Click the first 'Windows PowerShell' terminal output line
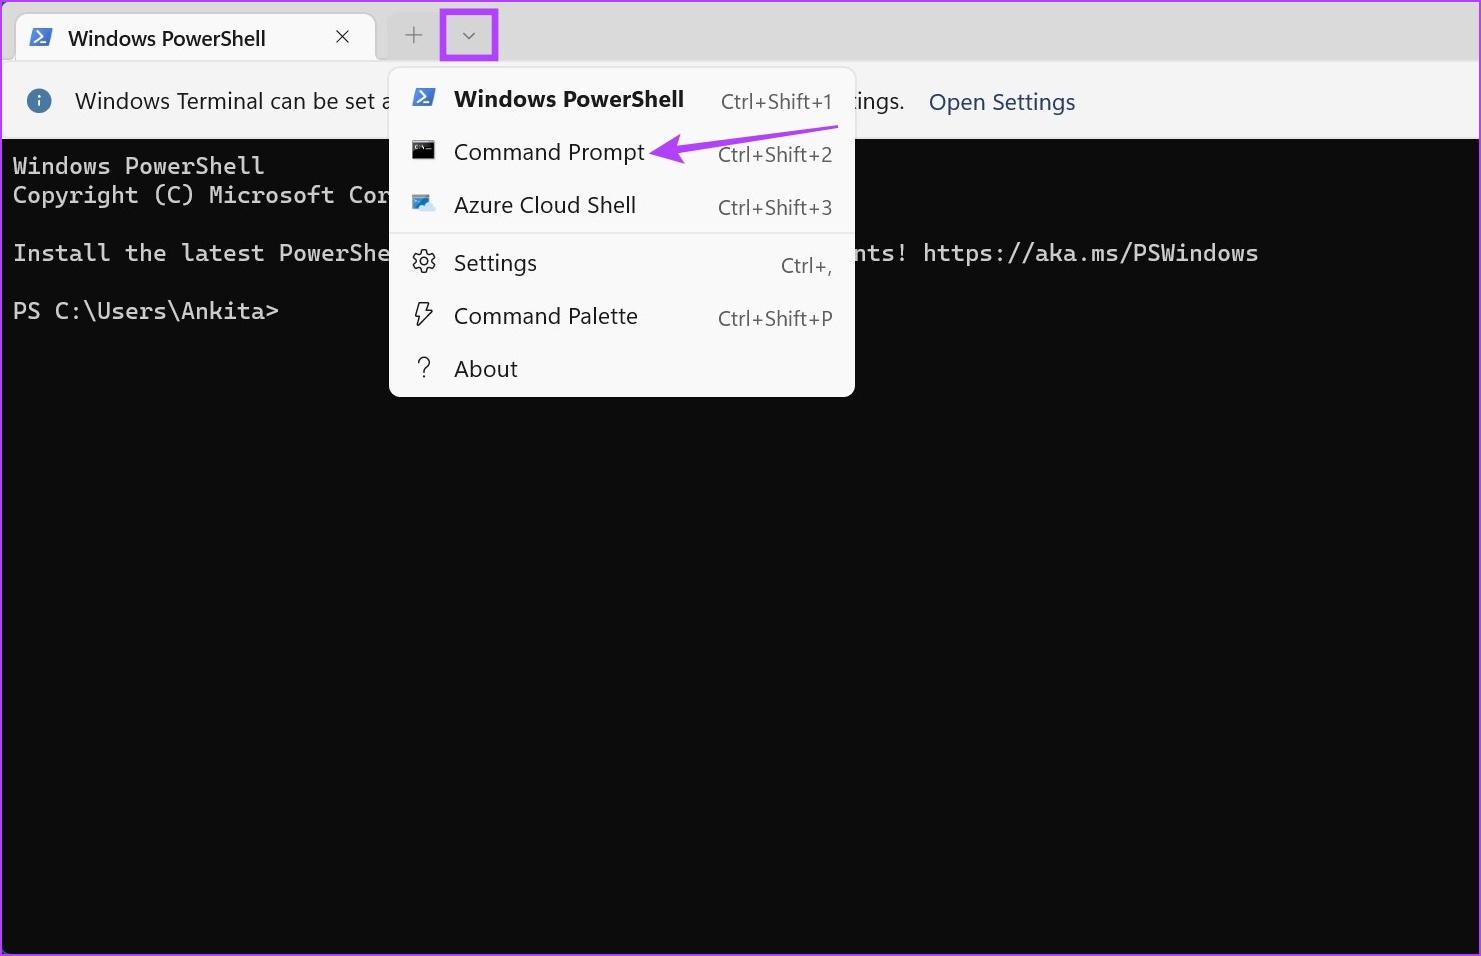 [x=139, y=166]
